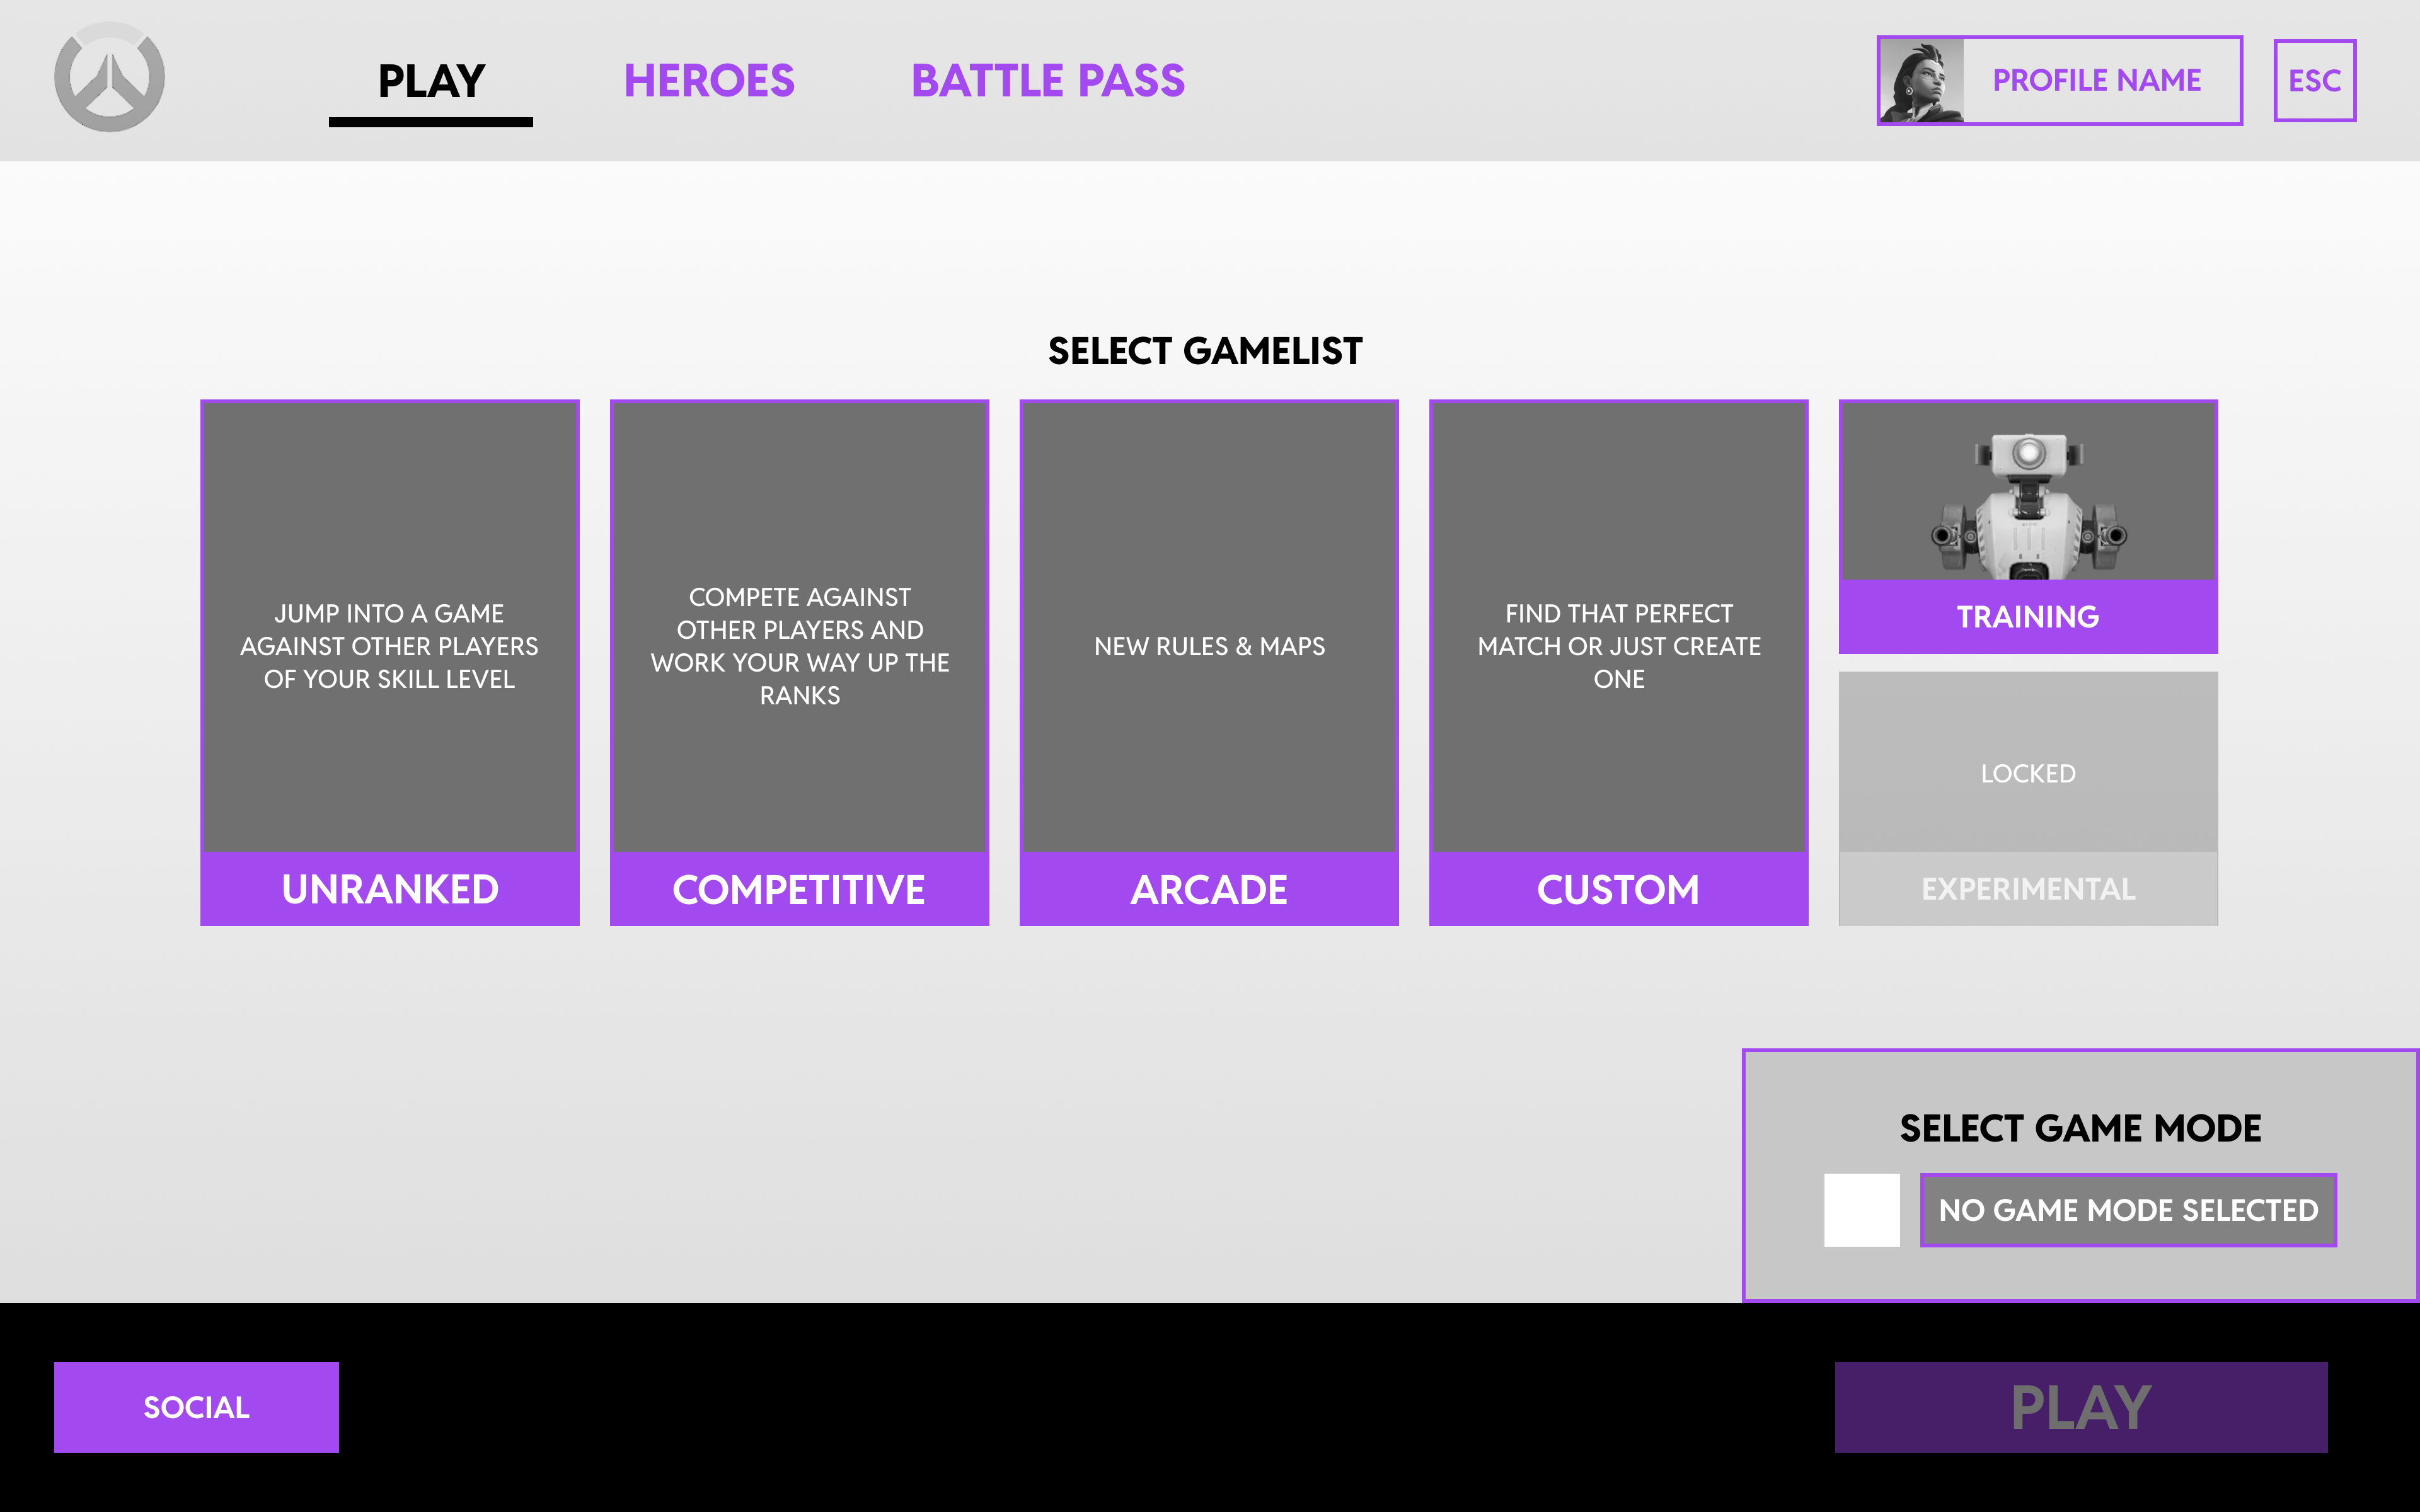Click the white game mode icon square
This screenshot has height=1512, width=2420.
click(1861, 1210)
